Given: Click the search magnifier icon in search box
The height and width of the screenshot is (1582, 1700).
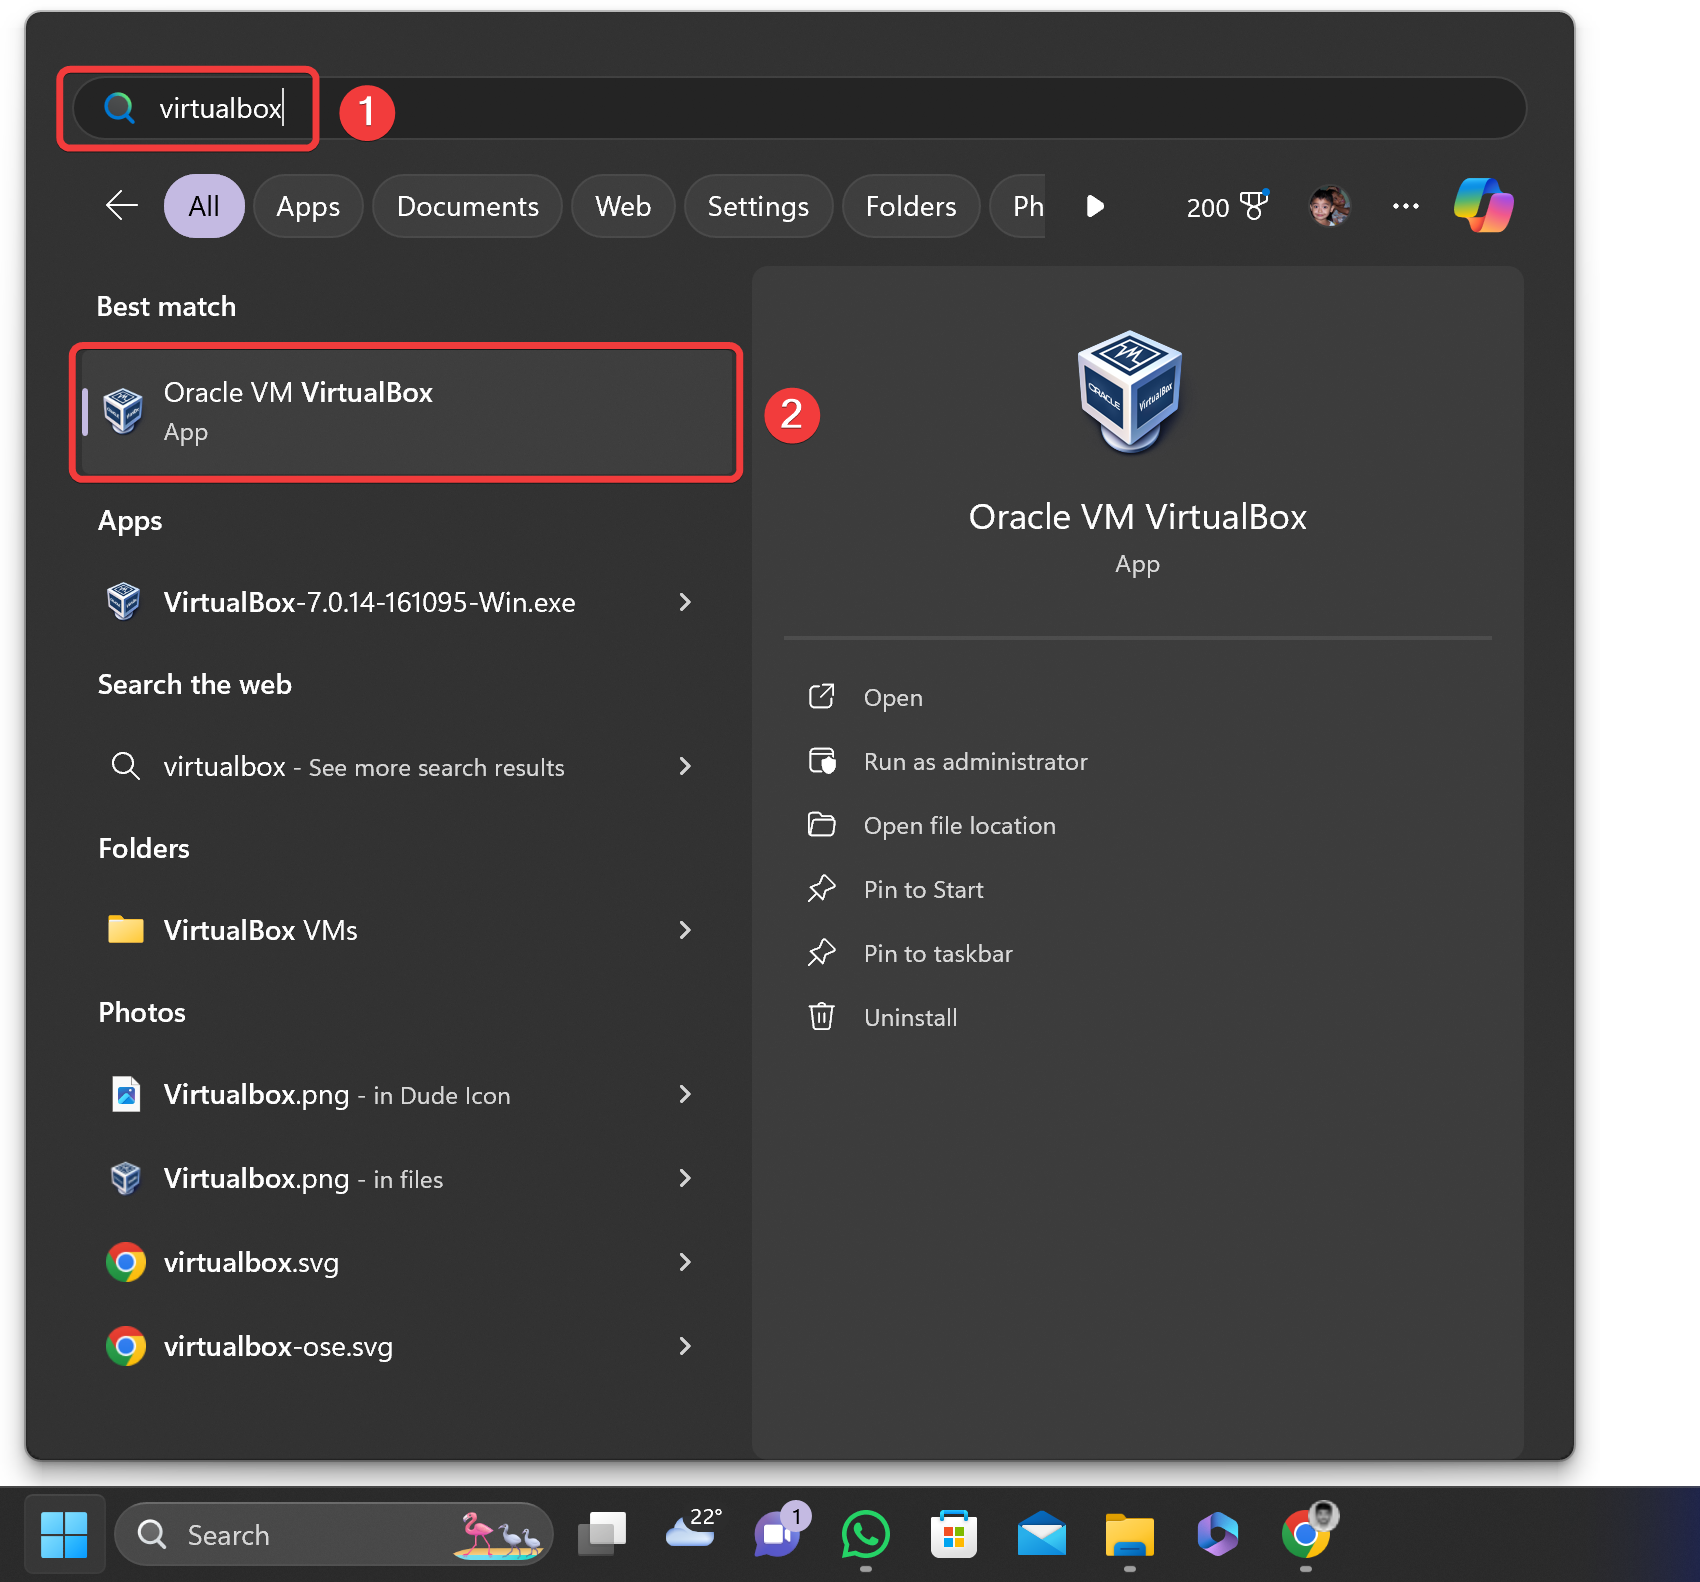Looking at the screenshot, I should 120,107.
